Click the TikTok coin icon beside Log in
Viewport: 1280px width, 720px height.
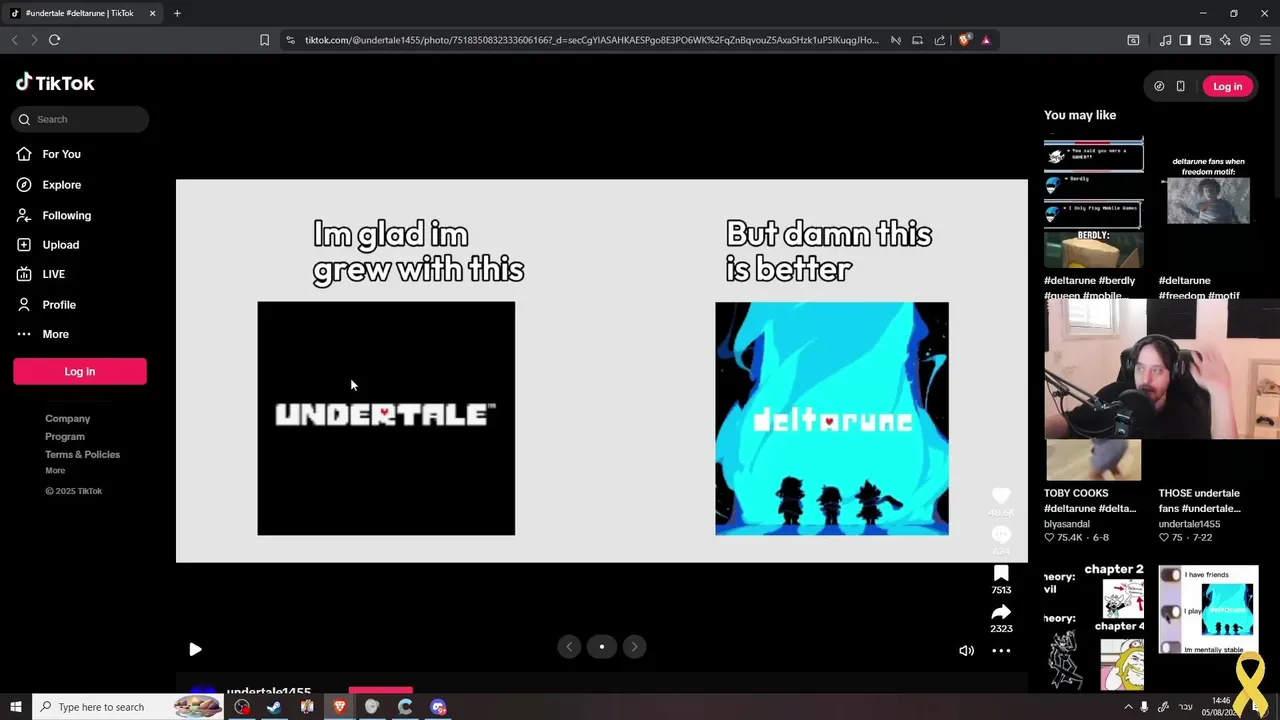pos(1159,86)
